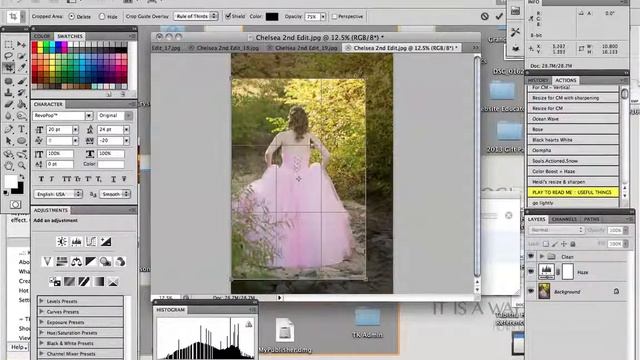This screenshot has height=360, width=640.
Task: Open the layer blend mode dropdown Normal
Action: coord(557,230)
